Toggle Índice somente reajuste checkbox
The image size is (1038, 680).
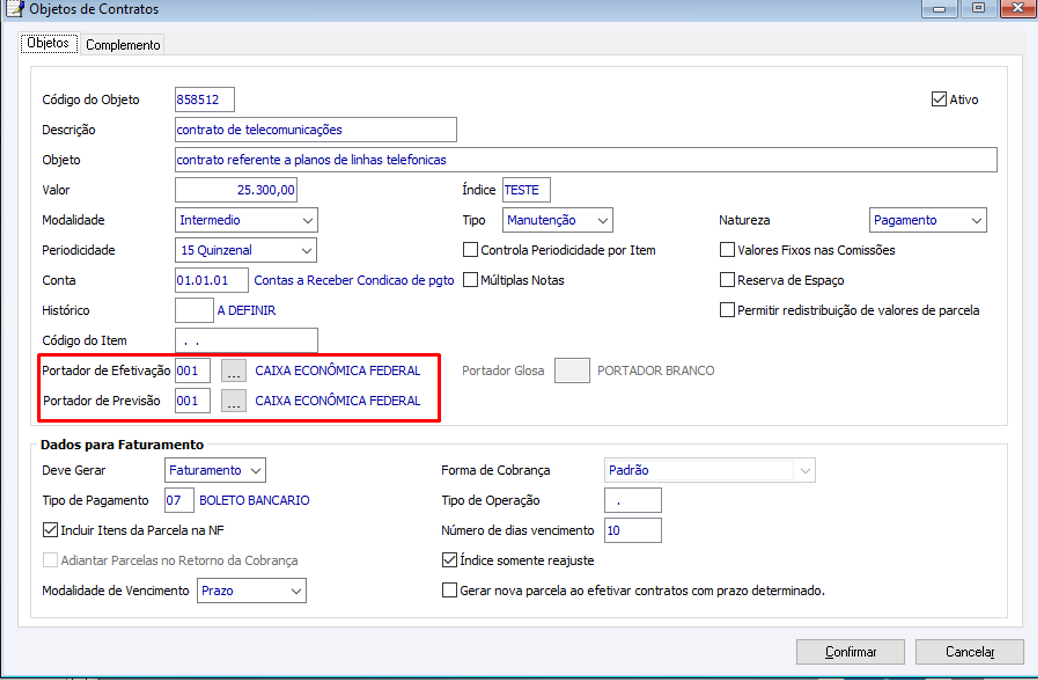click(449, 559)
